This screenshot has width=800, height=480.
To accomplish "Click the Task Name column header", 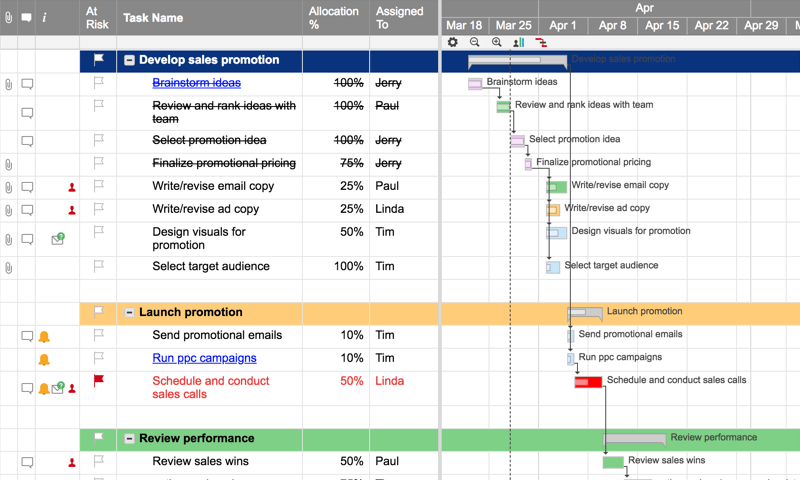I will pyautogui.click(x=153, y=18).
